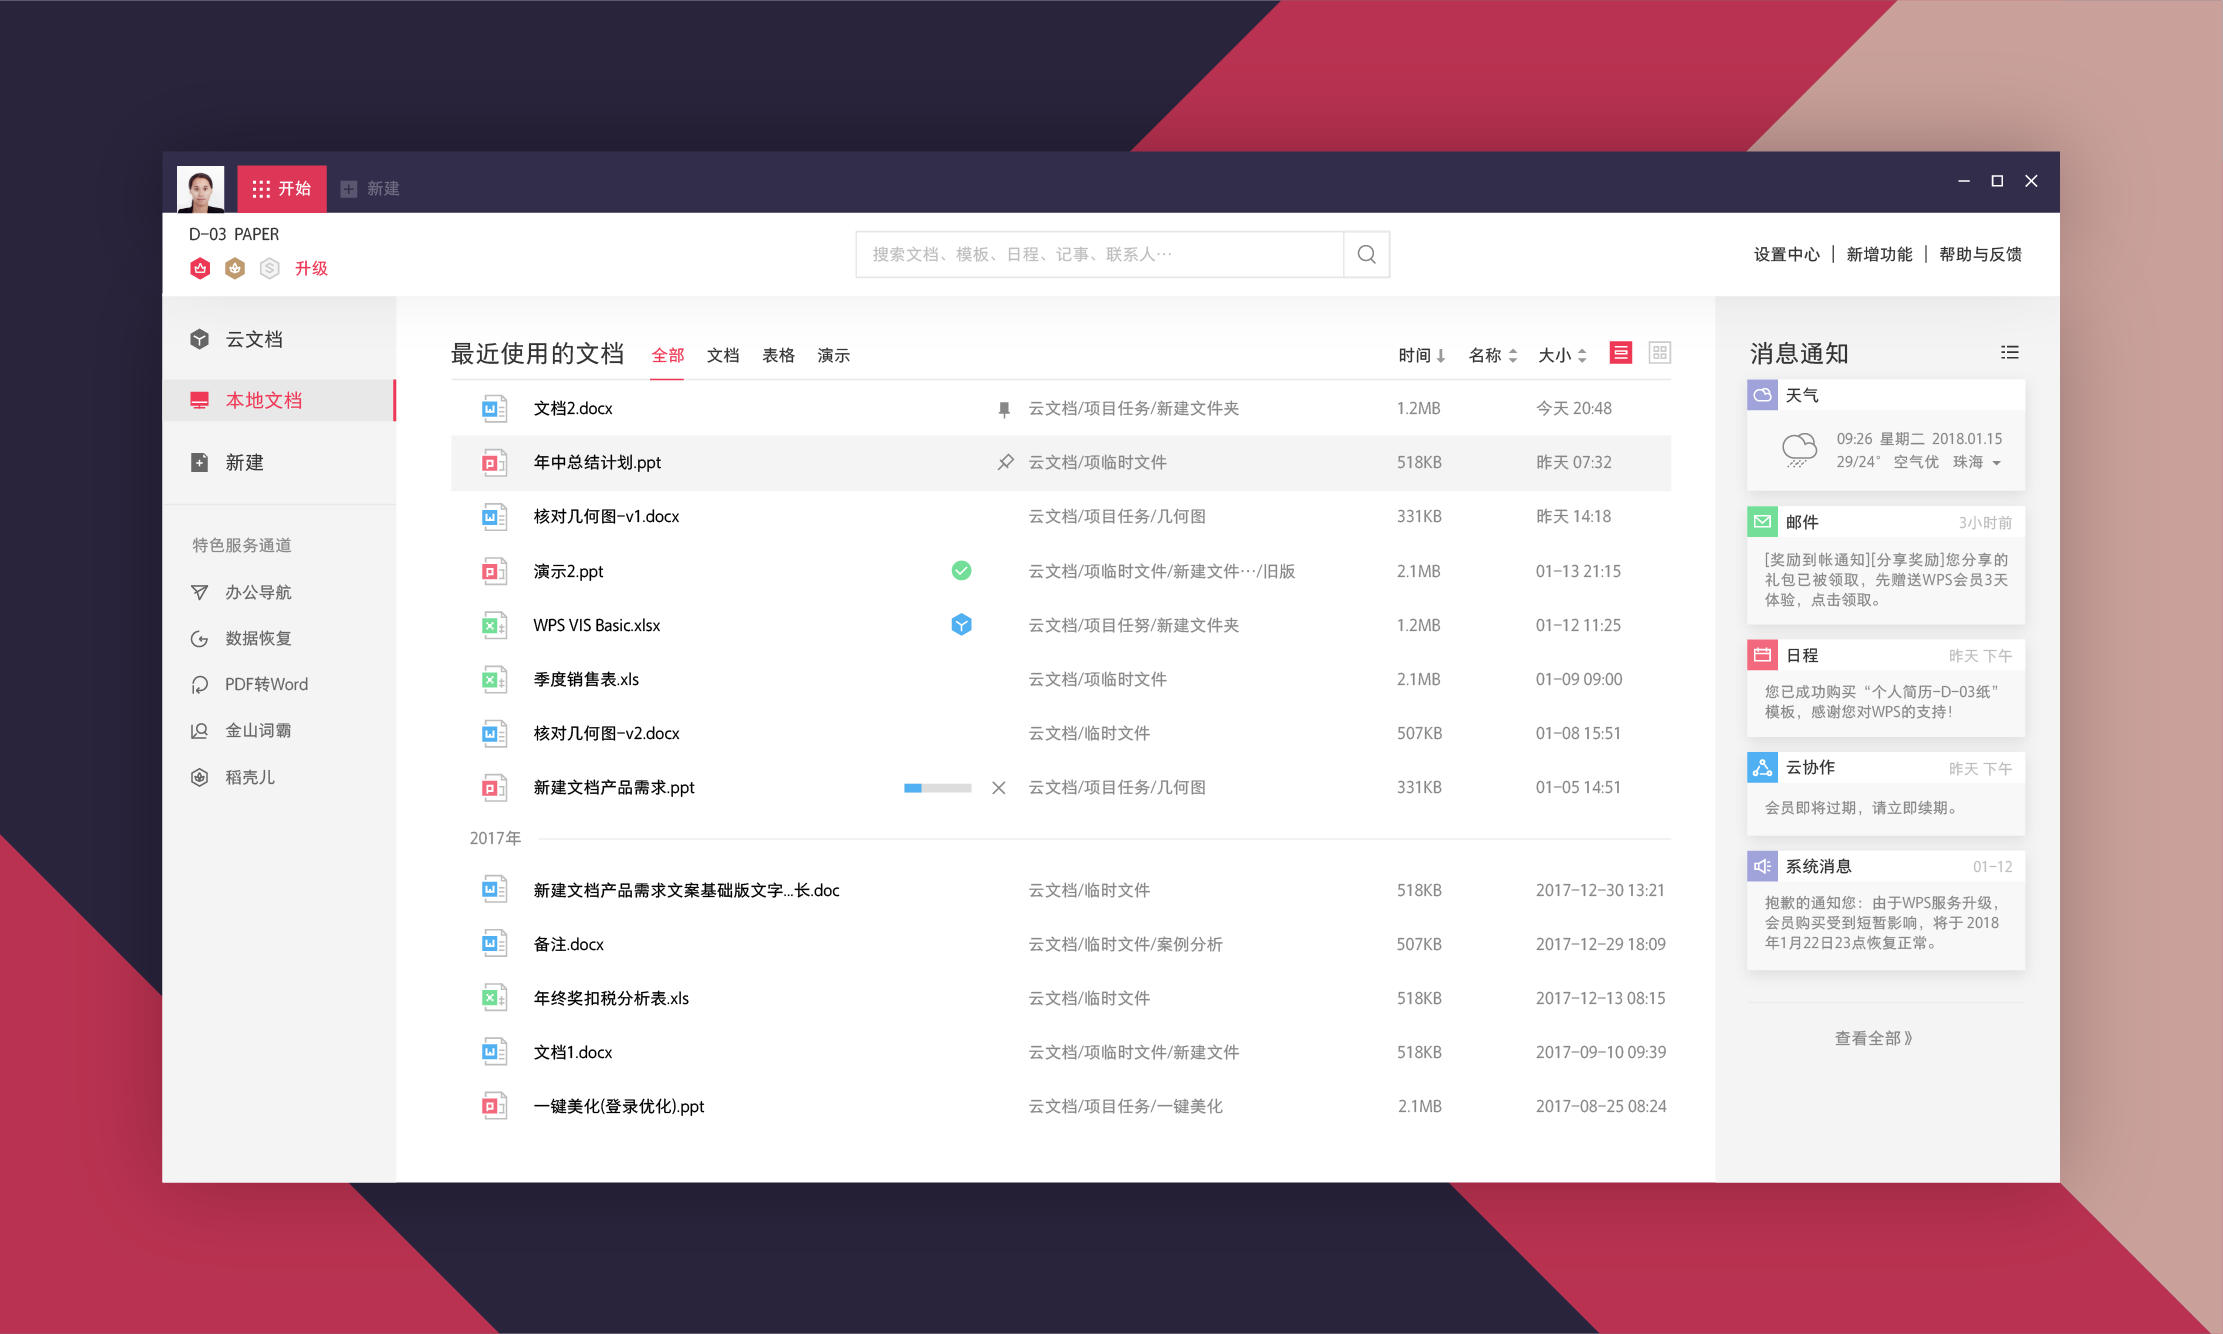
Task: Click the 查看全部 link
Action: tap(1872, 1038)
